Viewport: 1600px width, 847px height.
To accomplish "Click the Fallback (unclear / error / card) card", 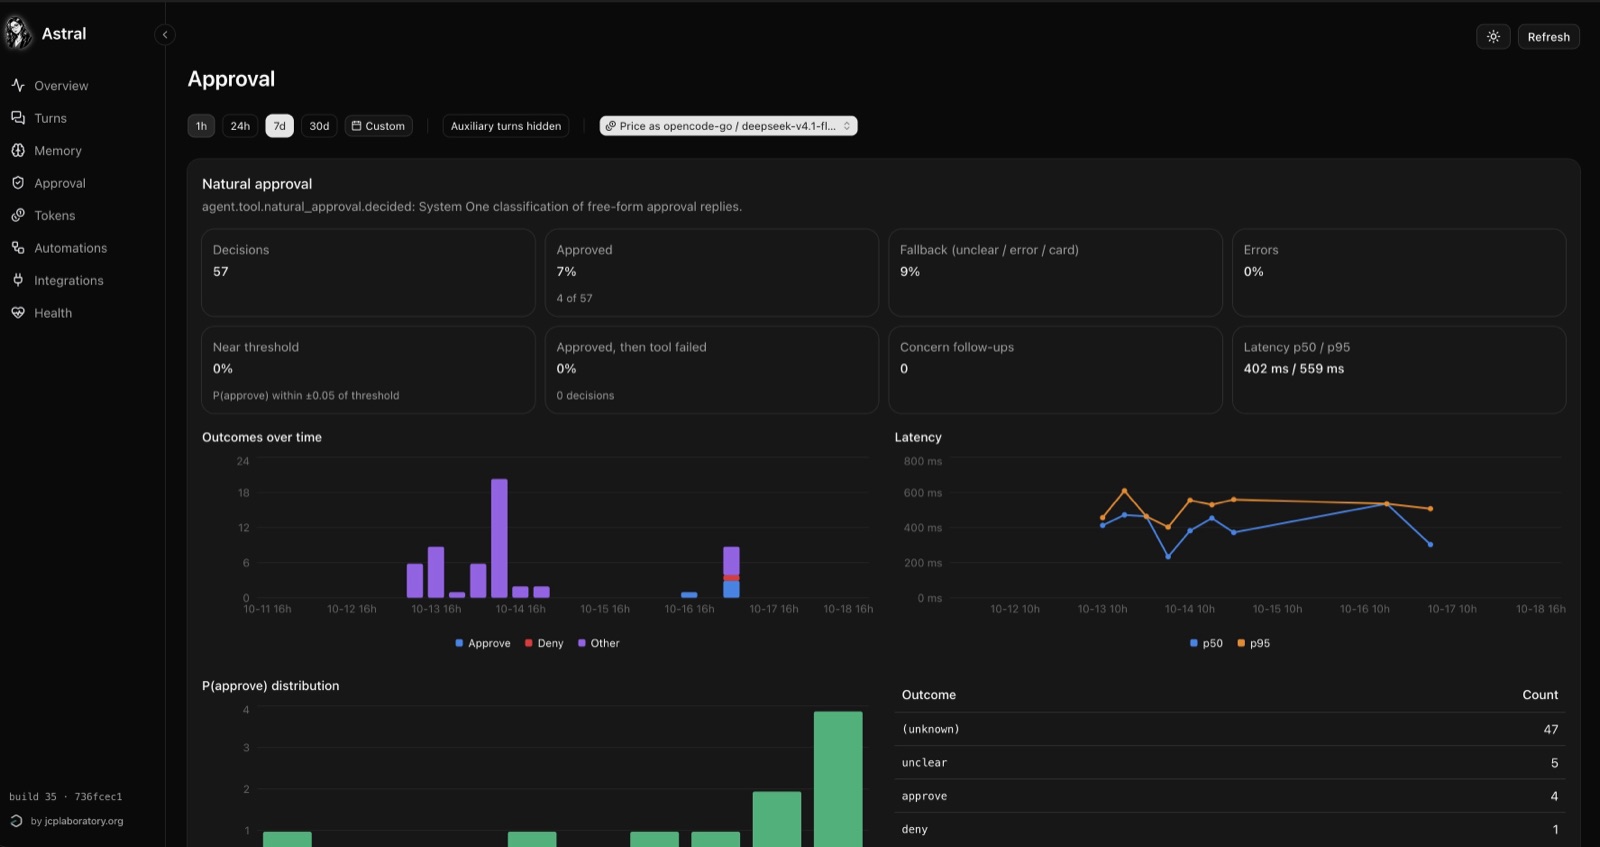I will (1055, 273).
